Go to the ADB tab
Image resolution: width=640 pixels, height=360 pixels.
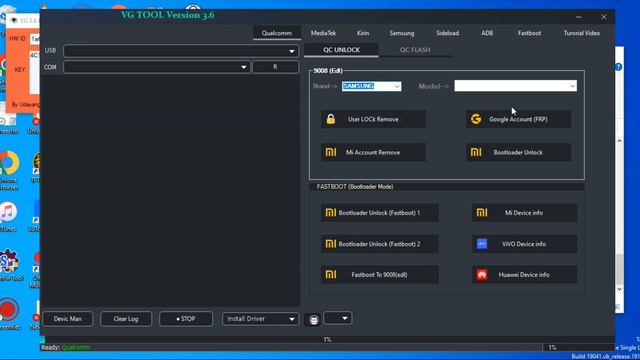tap(487, 33)
